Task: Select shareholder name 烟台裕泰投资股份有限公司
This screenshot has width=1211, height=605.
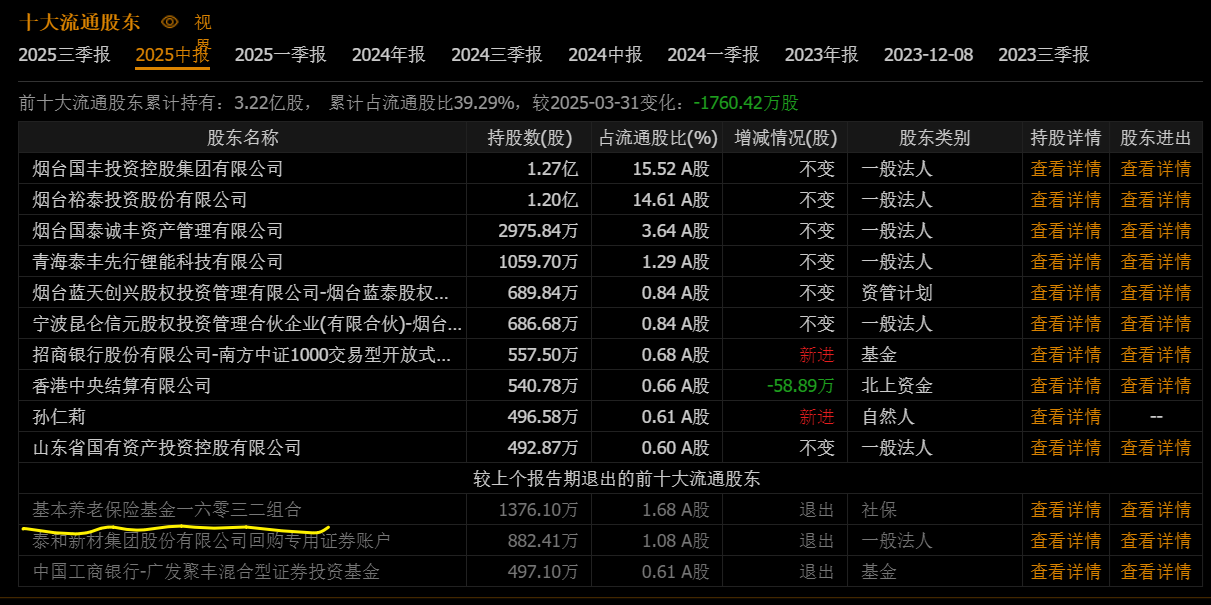Action: [x=140, y=200]
